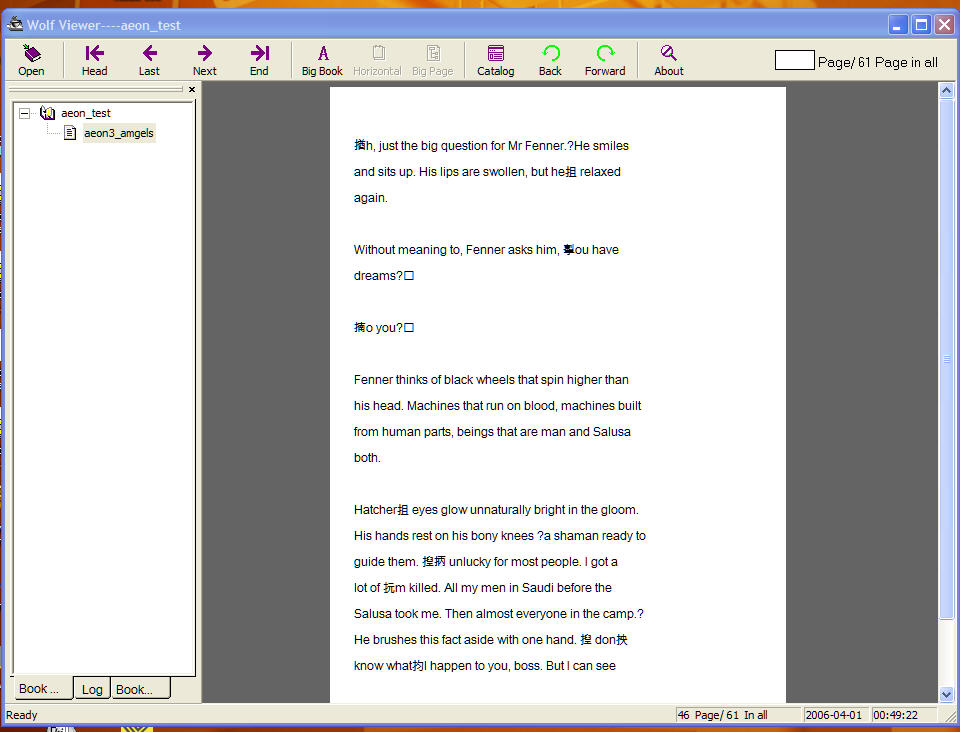Select the aeon_test book in tree
The height and width of the screenshot is (732, 960).
pos(86,113)
